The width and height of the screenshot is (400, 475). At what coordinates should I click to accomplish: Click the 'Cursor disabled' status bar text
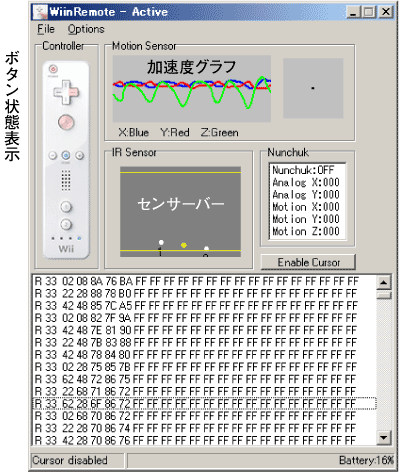[70, 461]
